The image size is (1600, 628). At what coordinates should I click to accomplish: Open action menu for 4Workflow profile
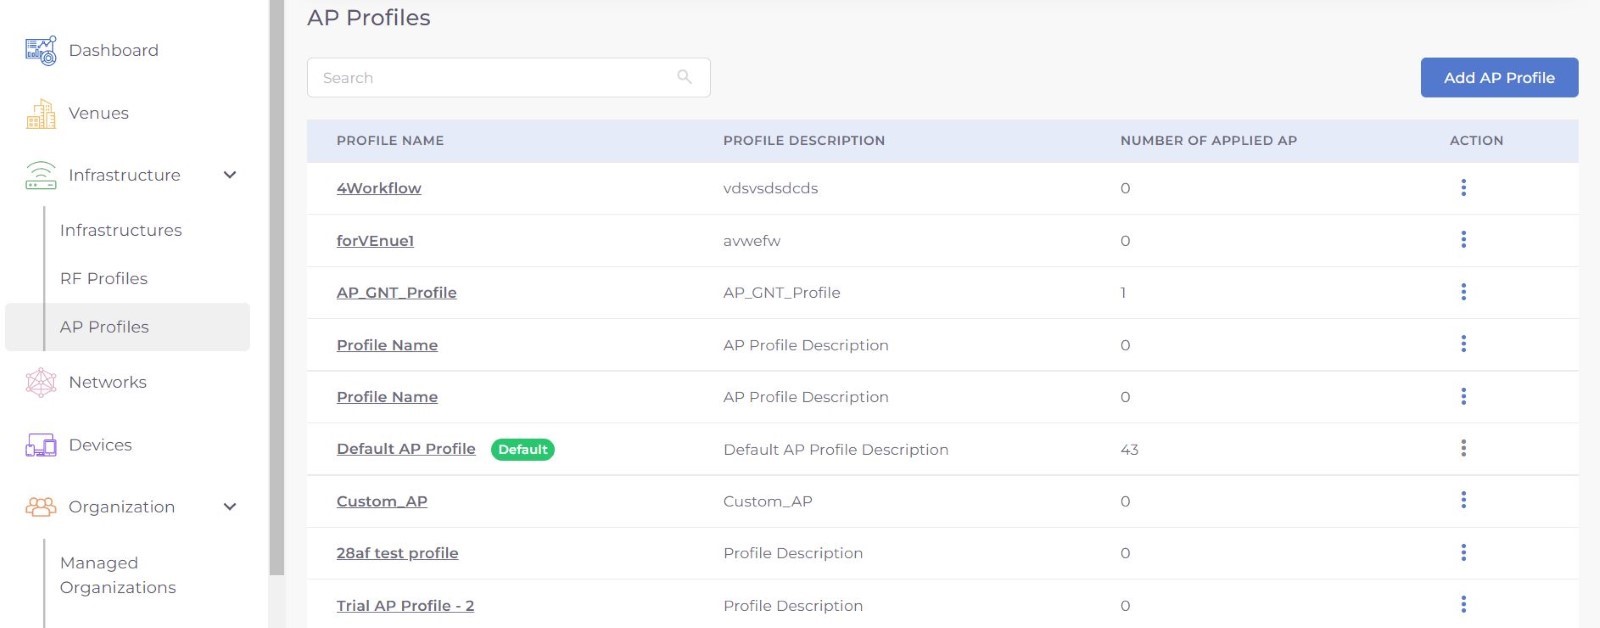[1463, 188]
